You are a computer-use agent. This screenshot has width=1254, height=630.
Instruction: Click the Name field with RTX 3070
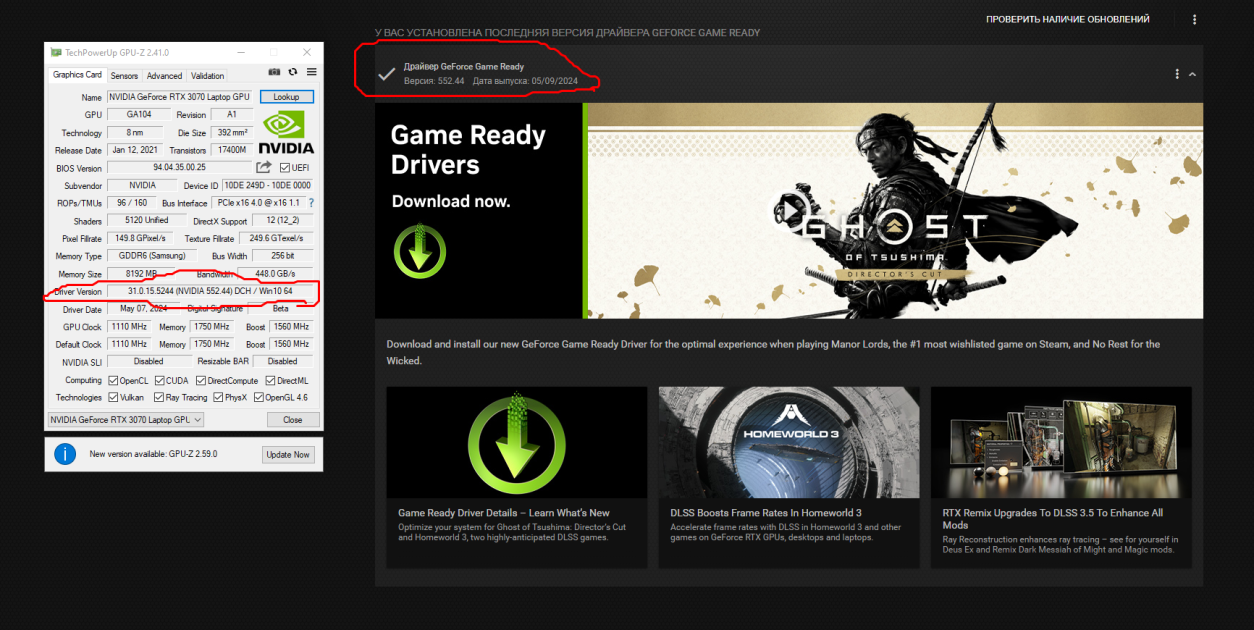(x=180, y=97)
